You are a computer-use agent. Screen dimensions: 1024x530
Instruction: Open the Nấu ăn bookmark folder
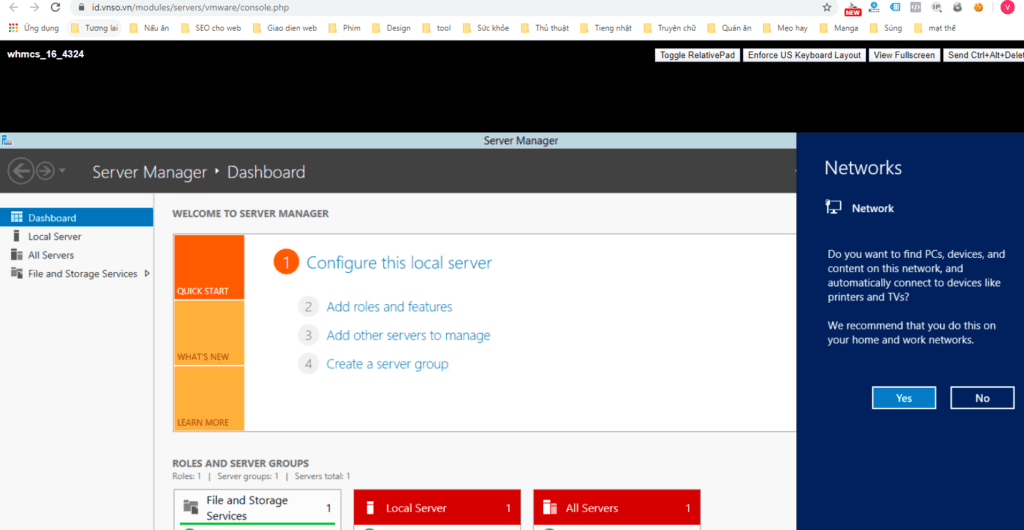[150, 28]
